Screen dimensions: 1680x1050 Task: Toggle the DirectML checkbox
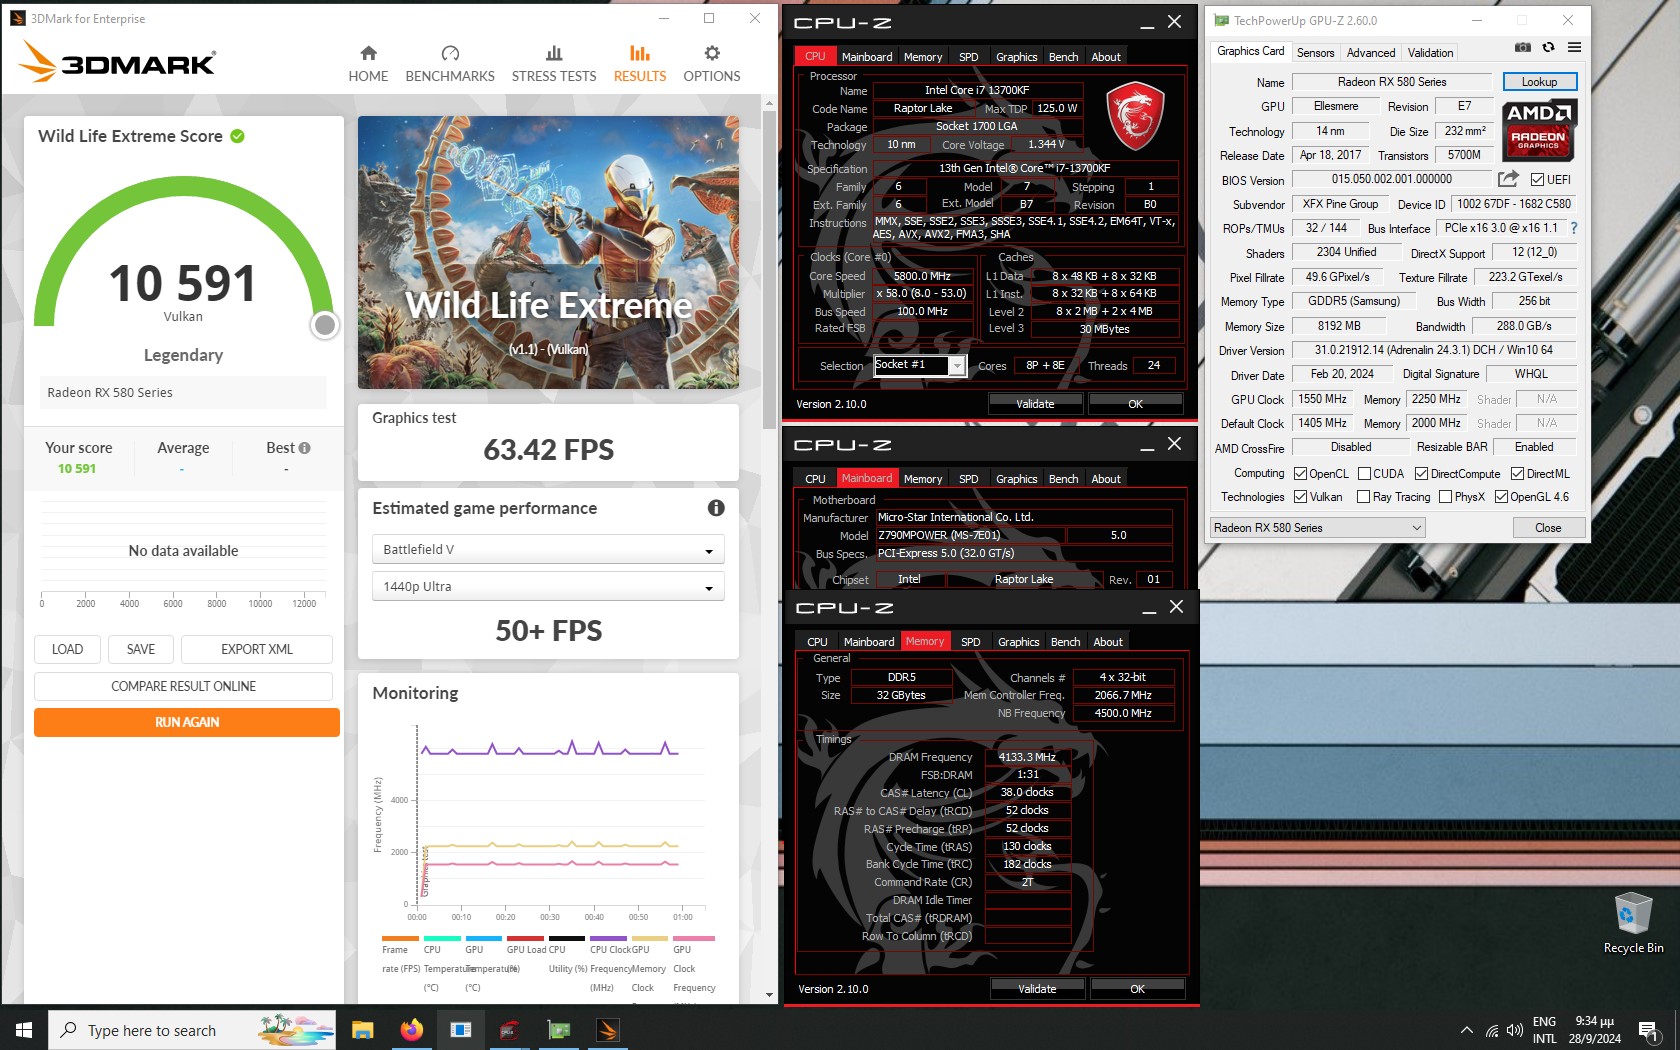pyautogui.click(x=1517, y=474)
